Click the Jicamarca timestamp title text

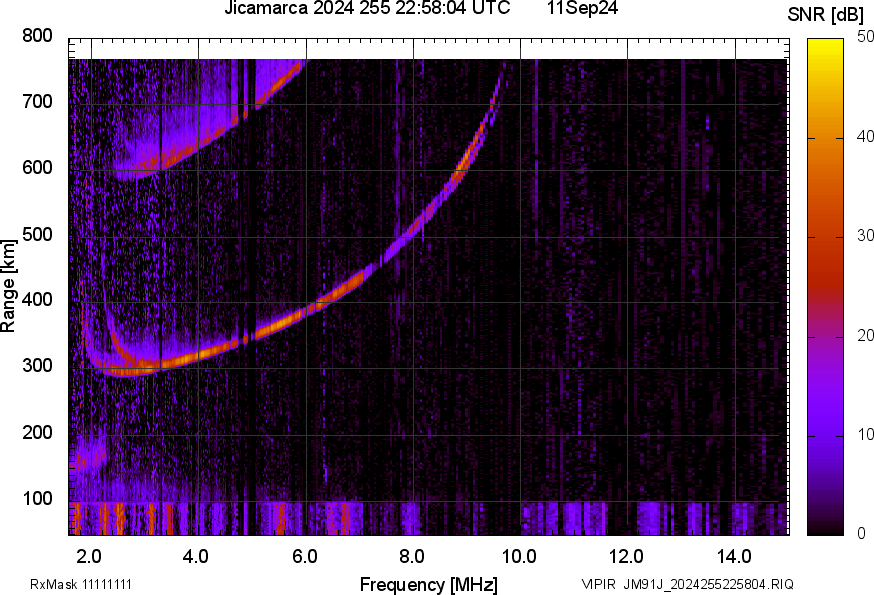[x=369, y=9]
